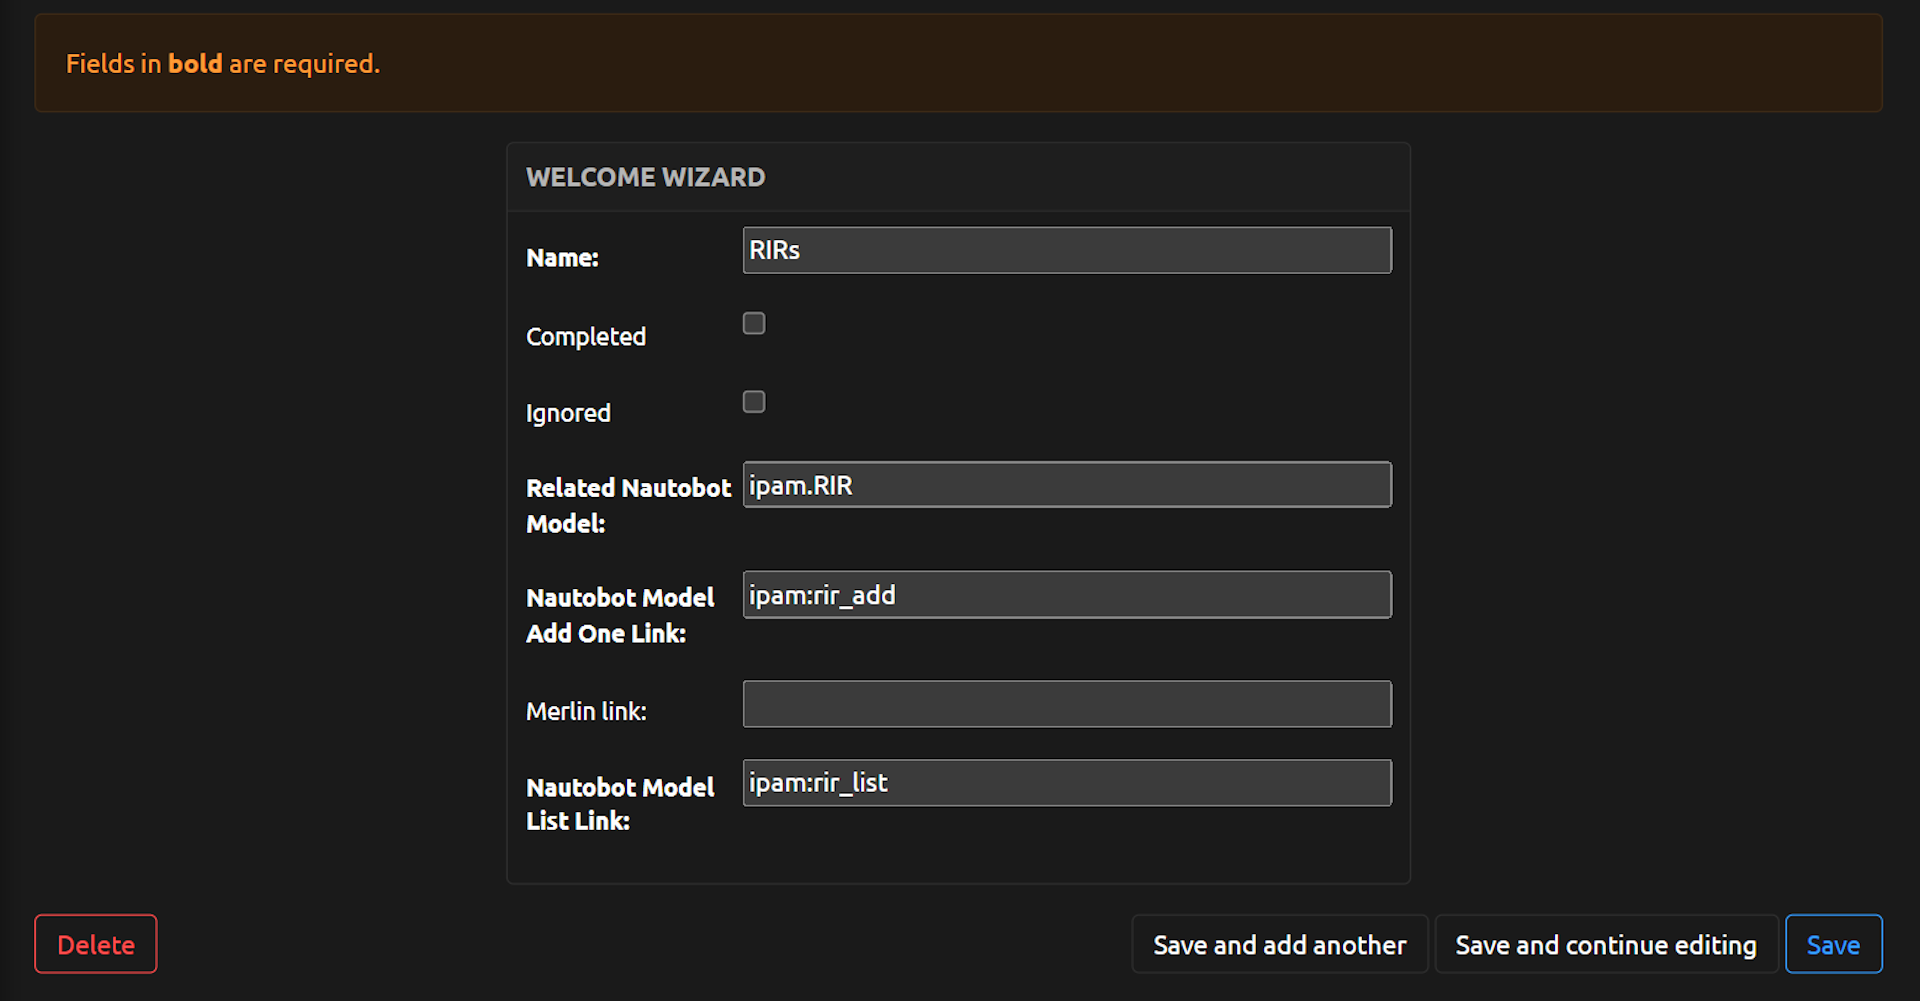The height and width of the screenshot is (1001, 1920).
Task: Focus the Related Nautobot Model field
Action: pyautogui.click(x=1066, y=485)
